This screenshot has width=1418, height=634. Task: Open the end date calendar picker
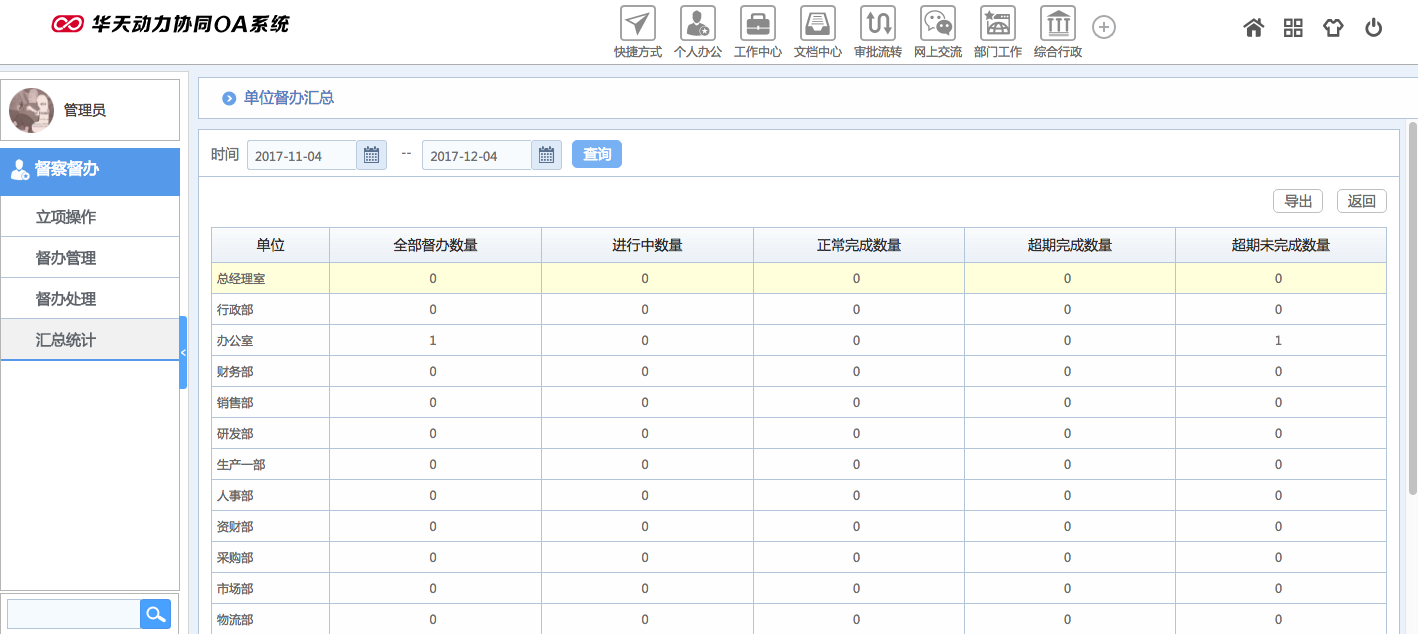(546, 155)
